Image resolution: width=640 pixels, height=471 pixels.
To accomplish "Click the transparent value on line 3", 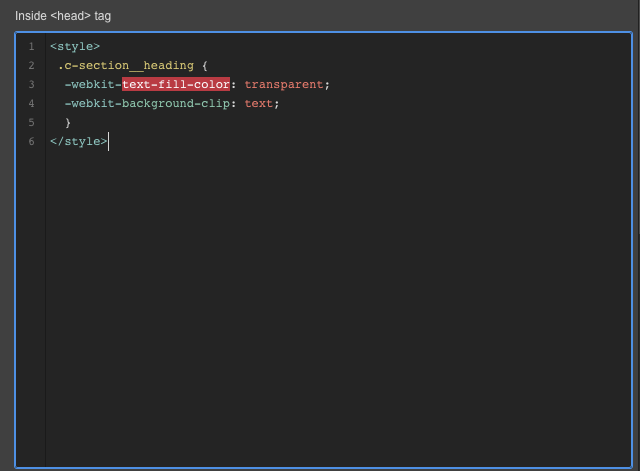I will click(284, 84).
